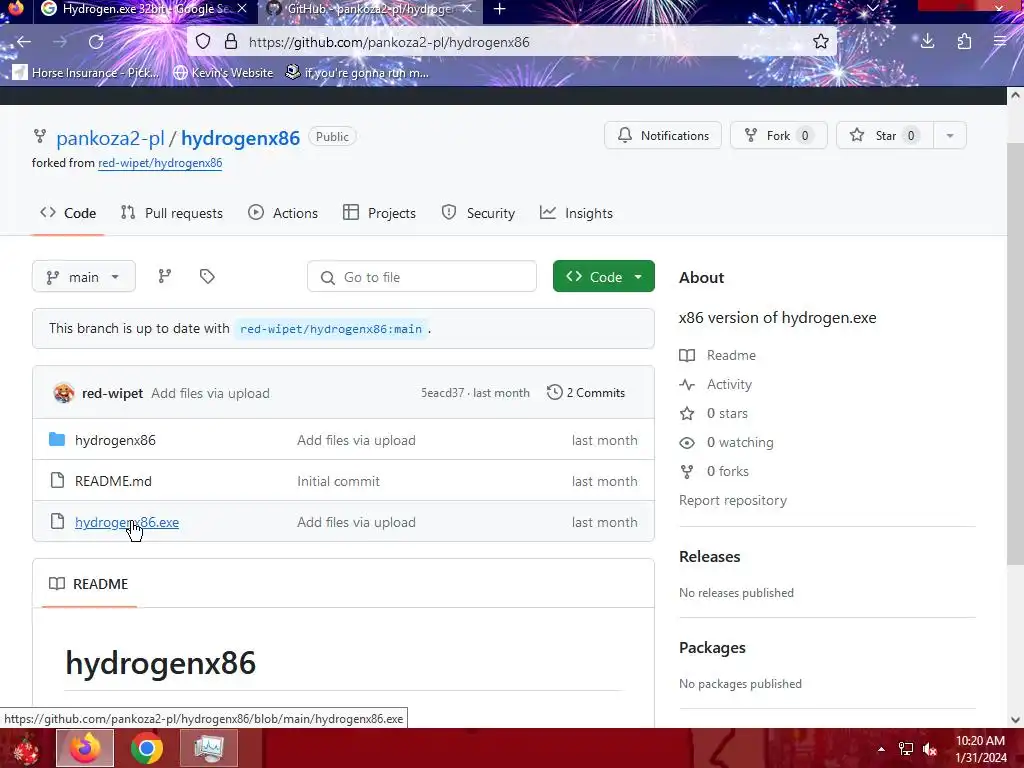
Task: Open the 'Add files via upload' latest commit message
Action: [x=210, y=393]
